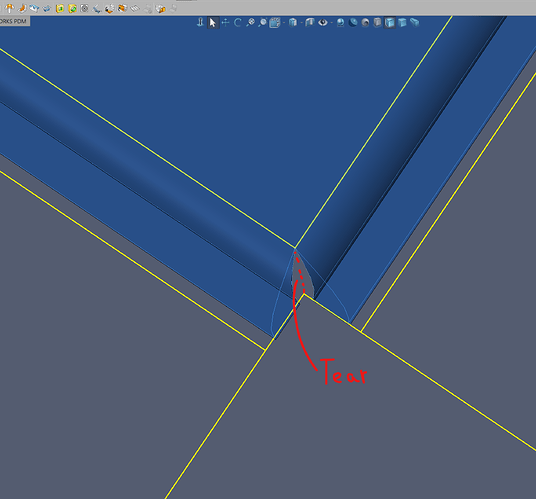Click the zoom to area magnifier icon

[x=263, y=23]
